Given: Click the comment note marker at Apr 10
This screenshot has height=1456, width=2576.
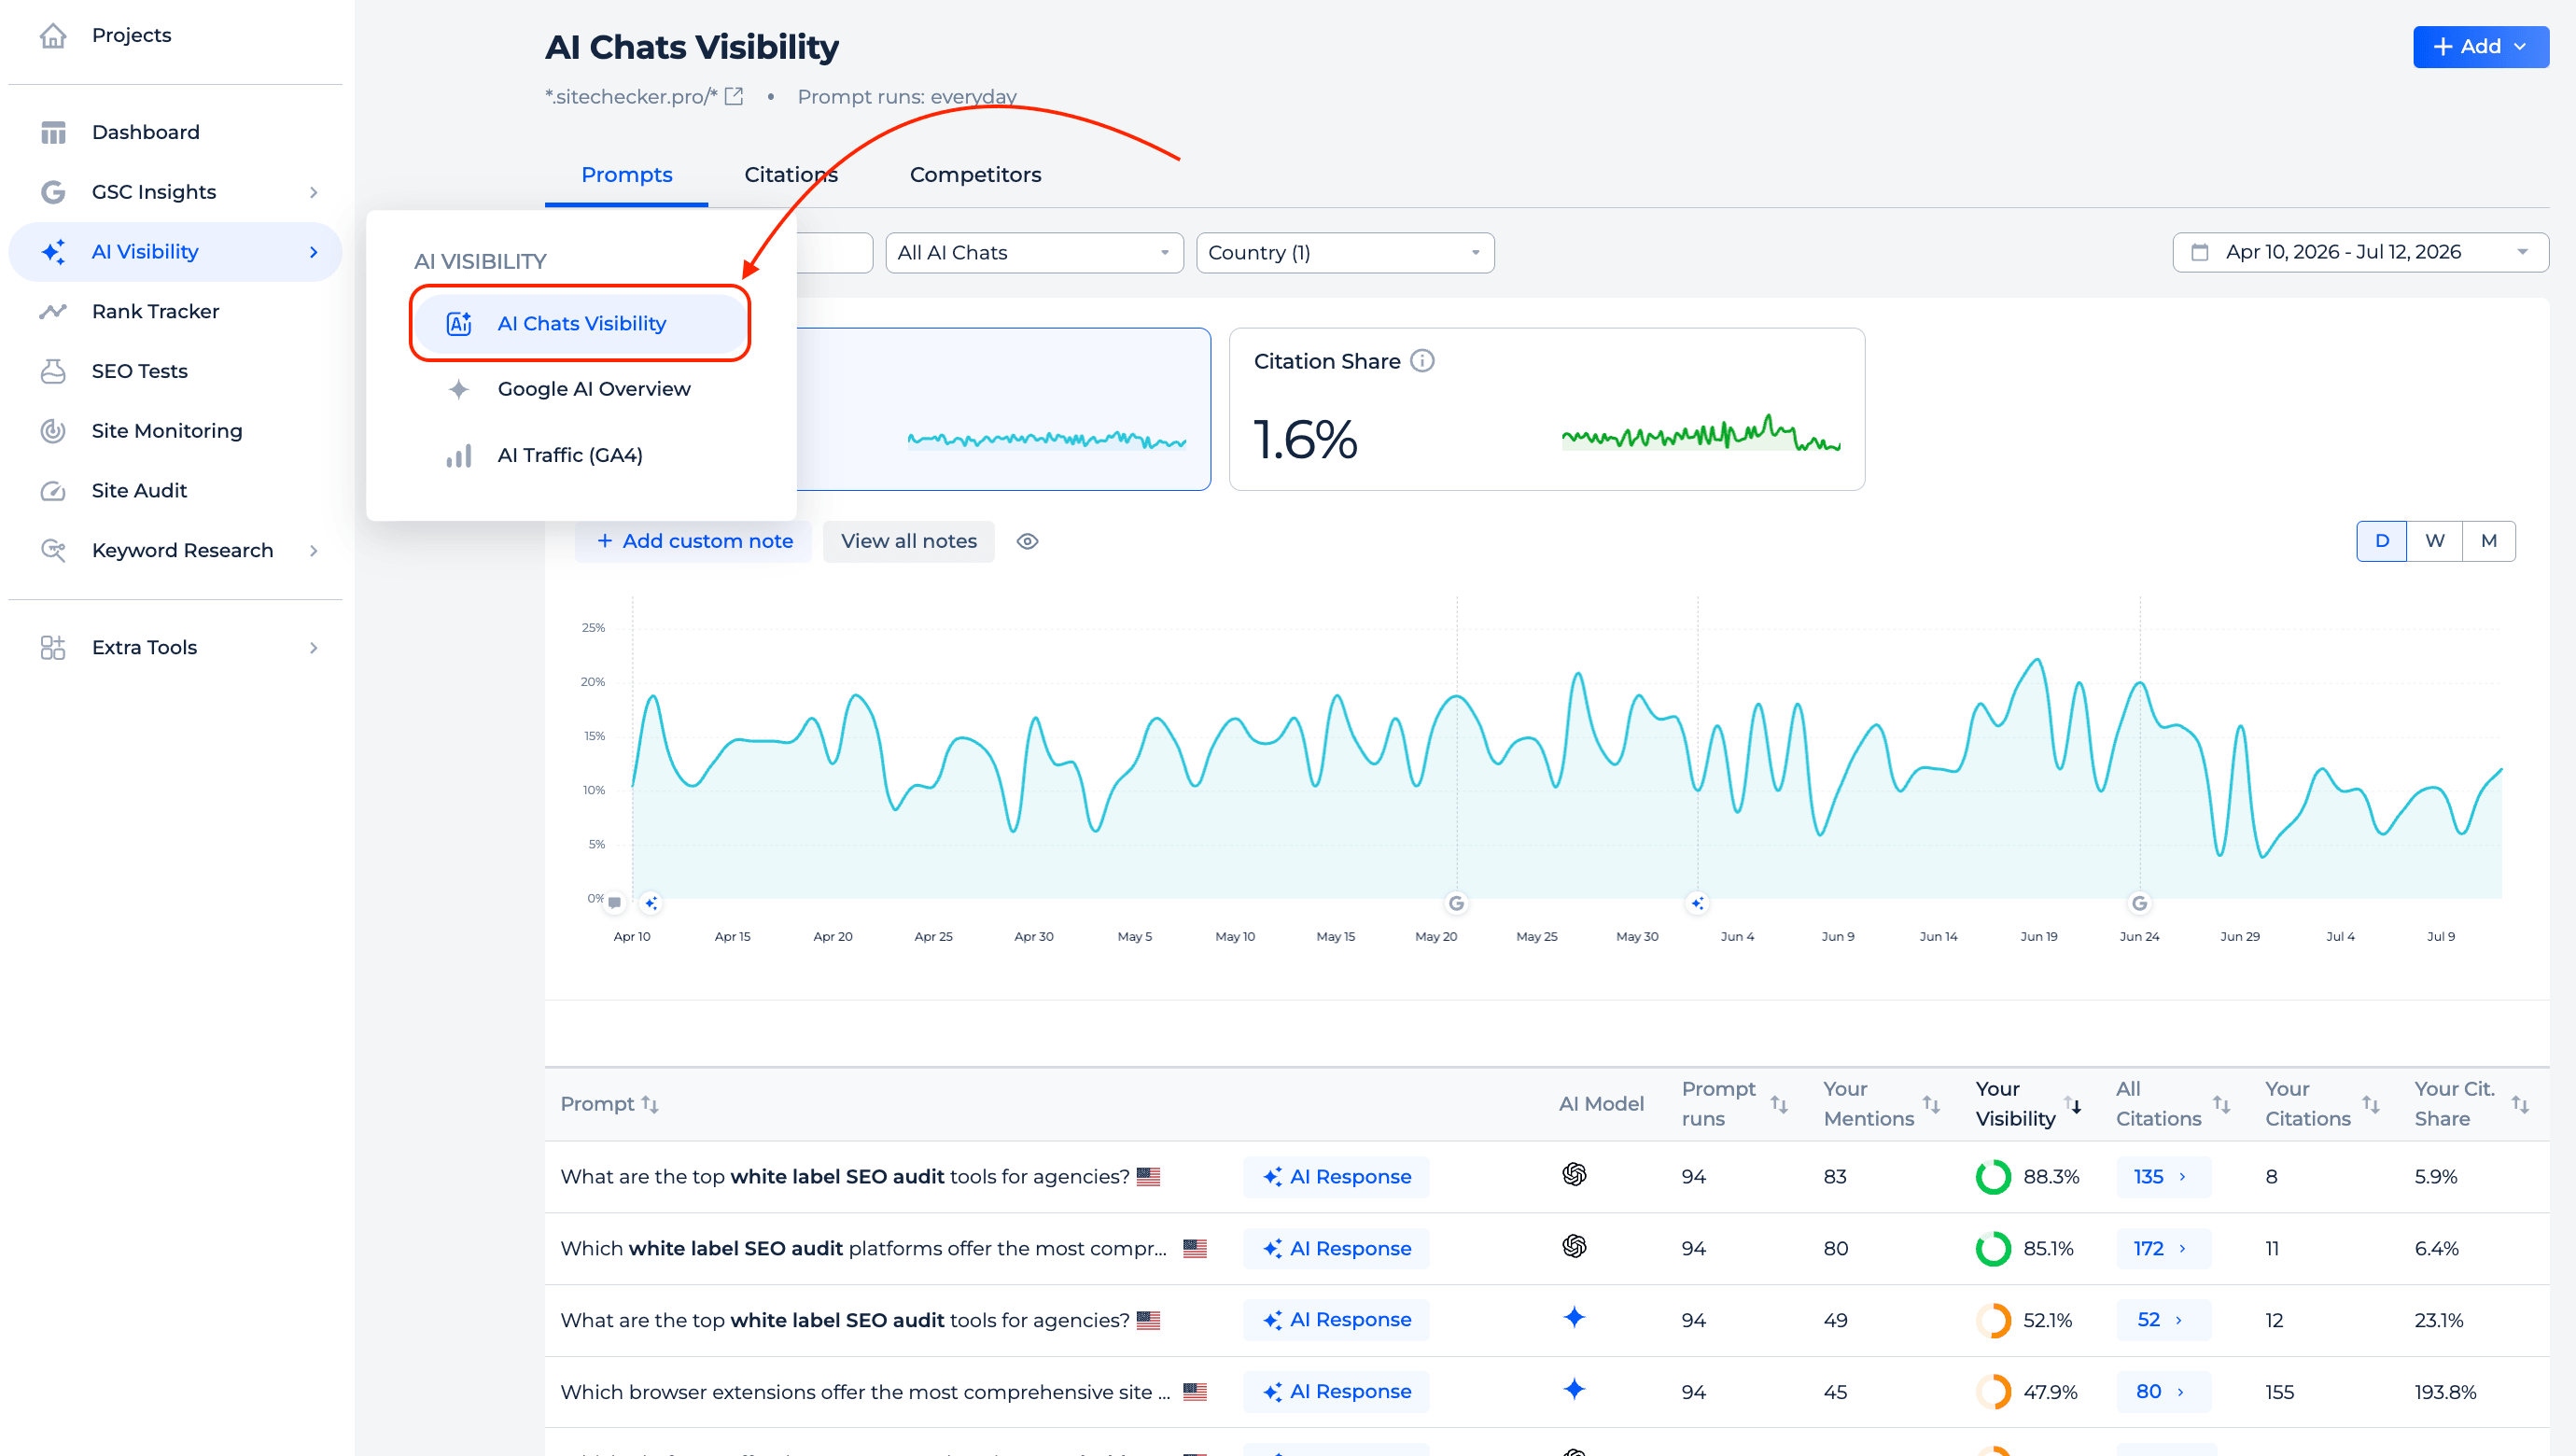Looking at the screenshot, I should (615, 902).
